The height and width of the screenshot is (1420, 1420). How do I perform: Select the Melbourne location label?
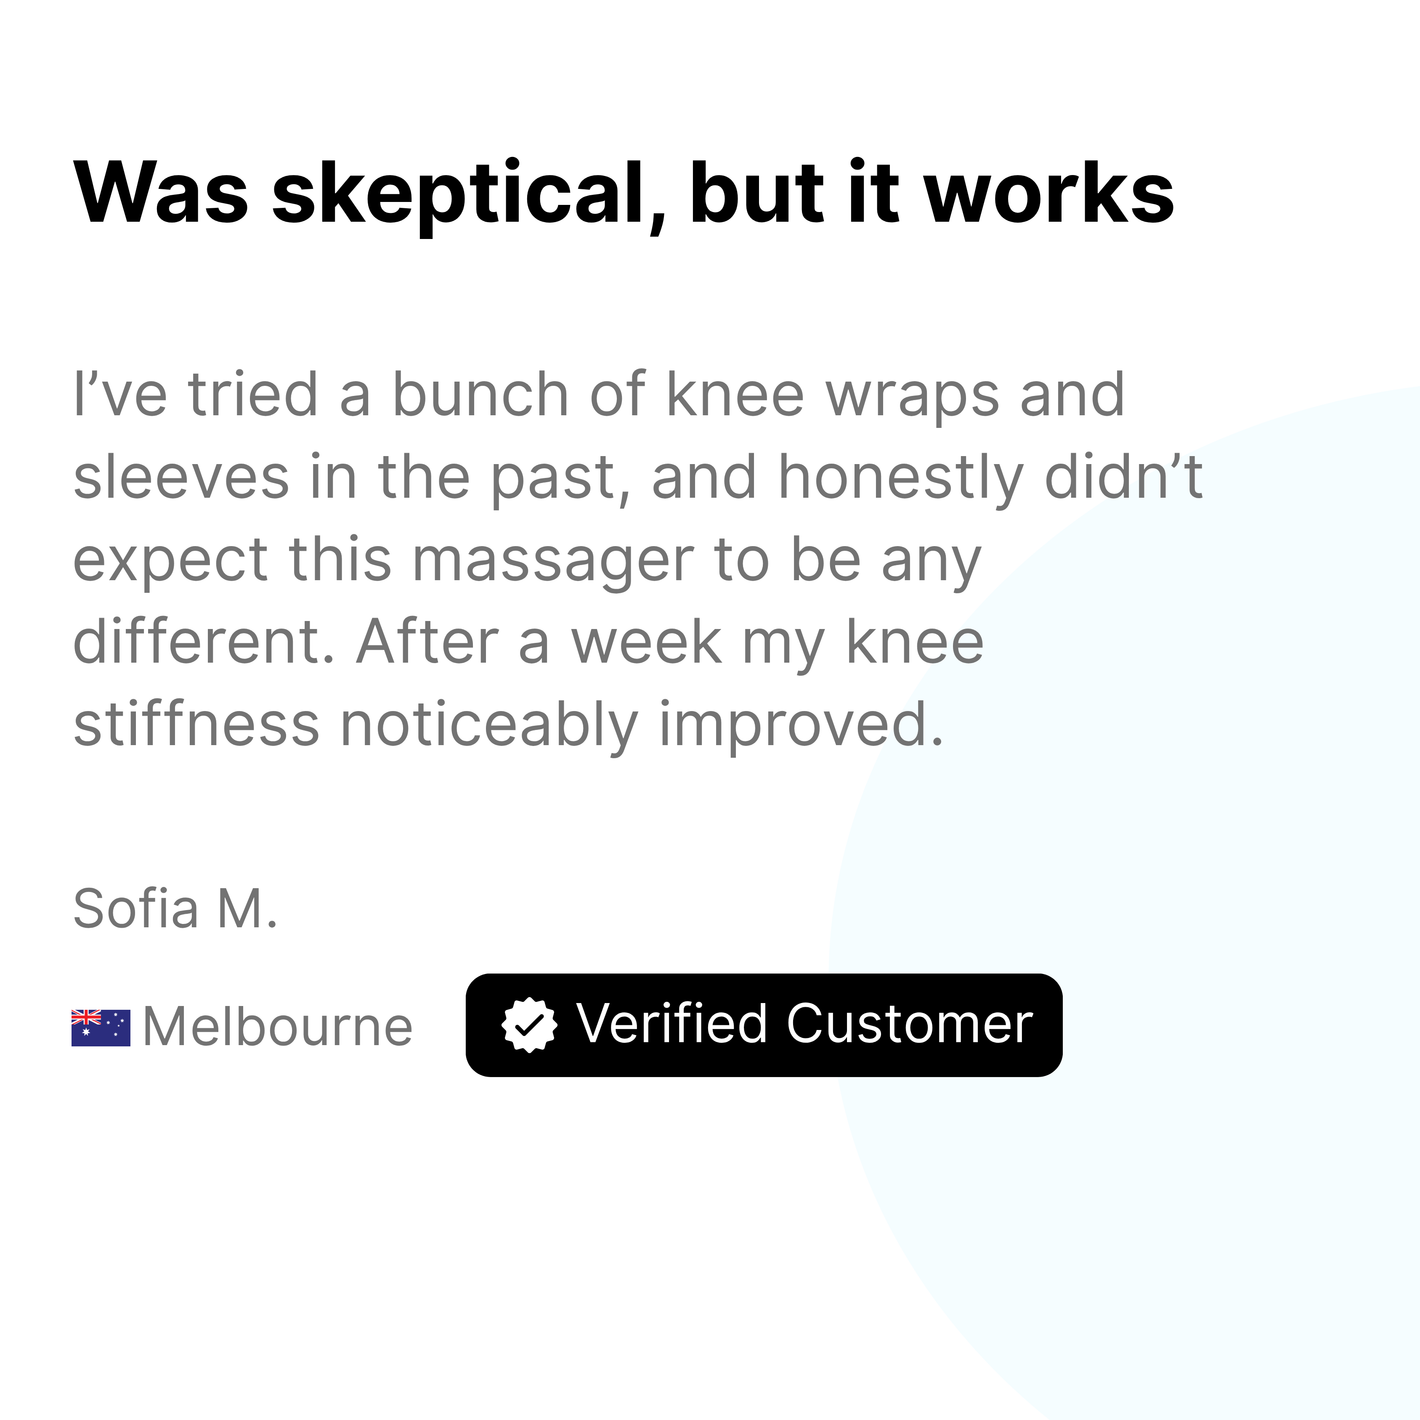coord(278,1027)
